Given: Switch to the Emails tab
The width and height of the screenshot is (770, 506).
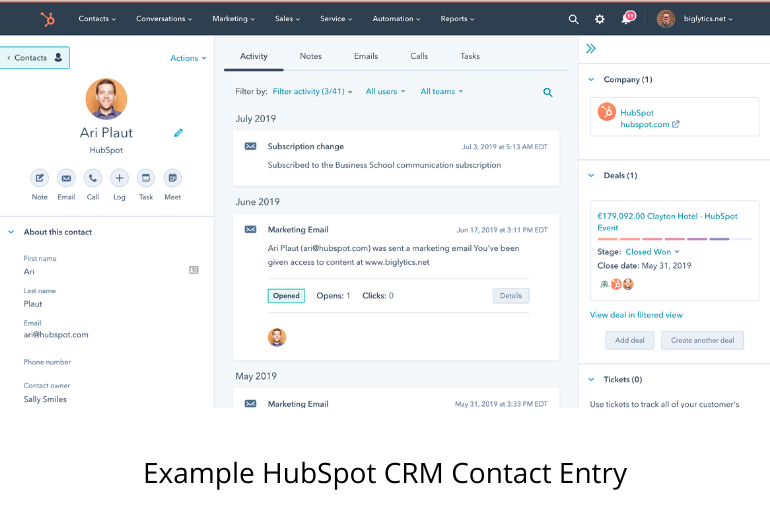Looking at the screenshot, I should (366, 56).
